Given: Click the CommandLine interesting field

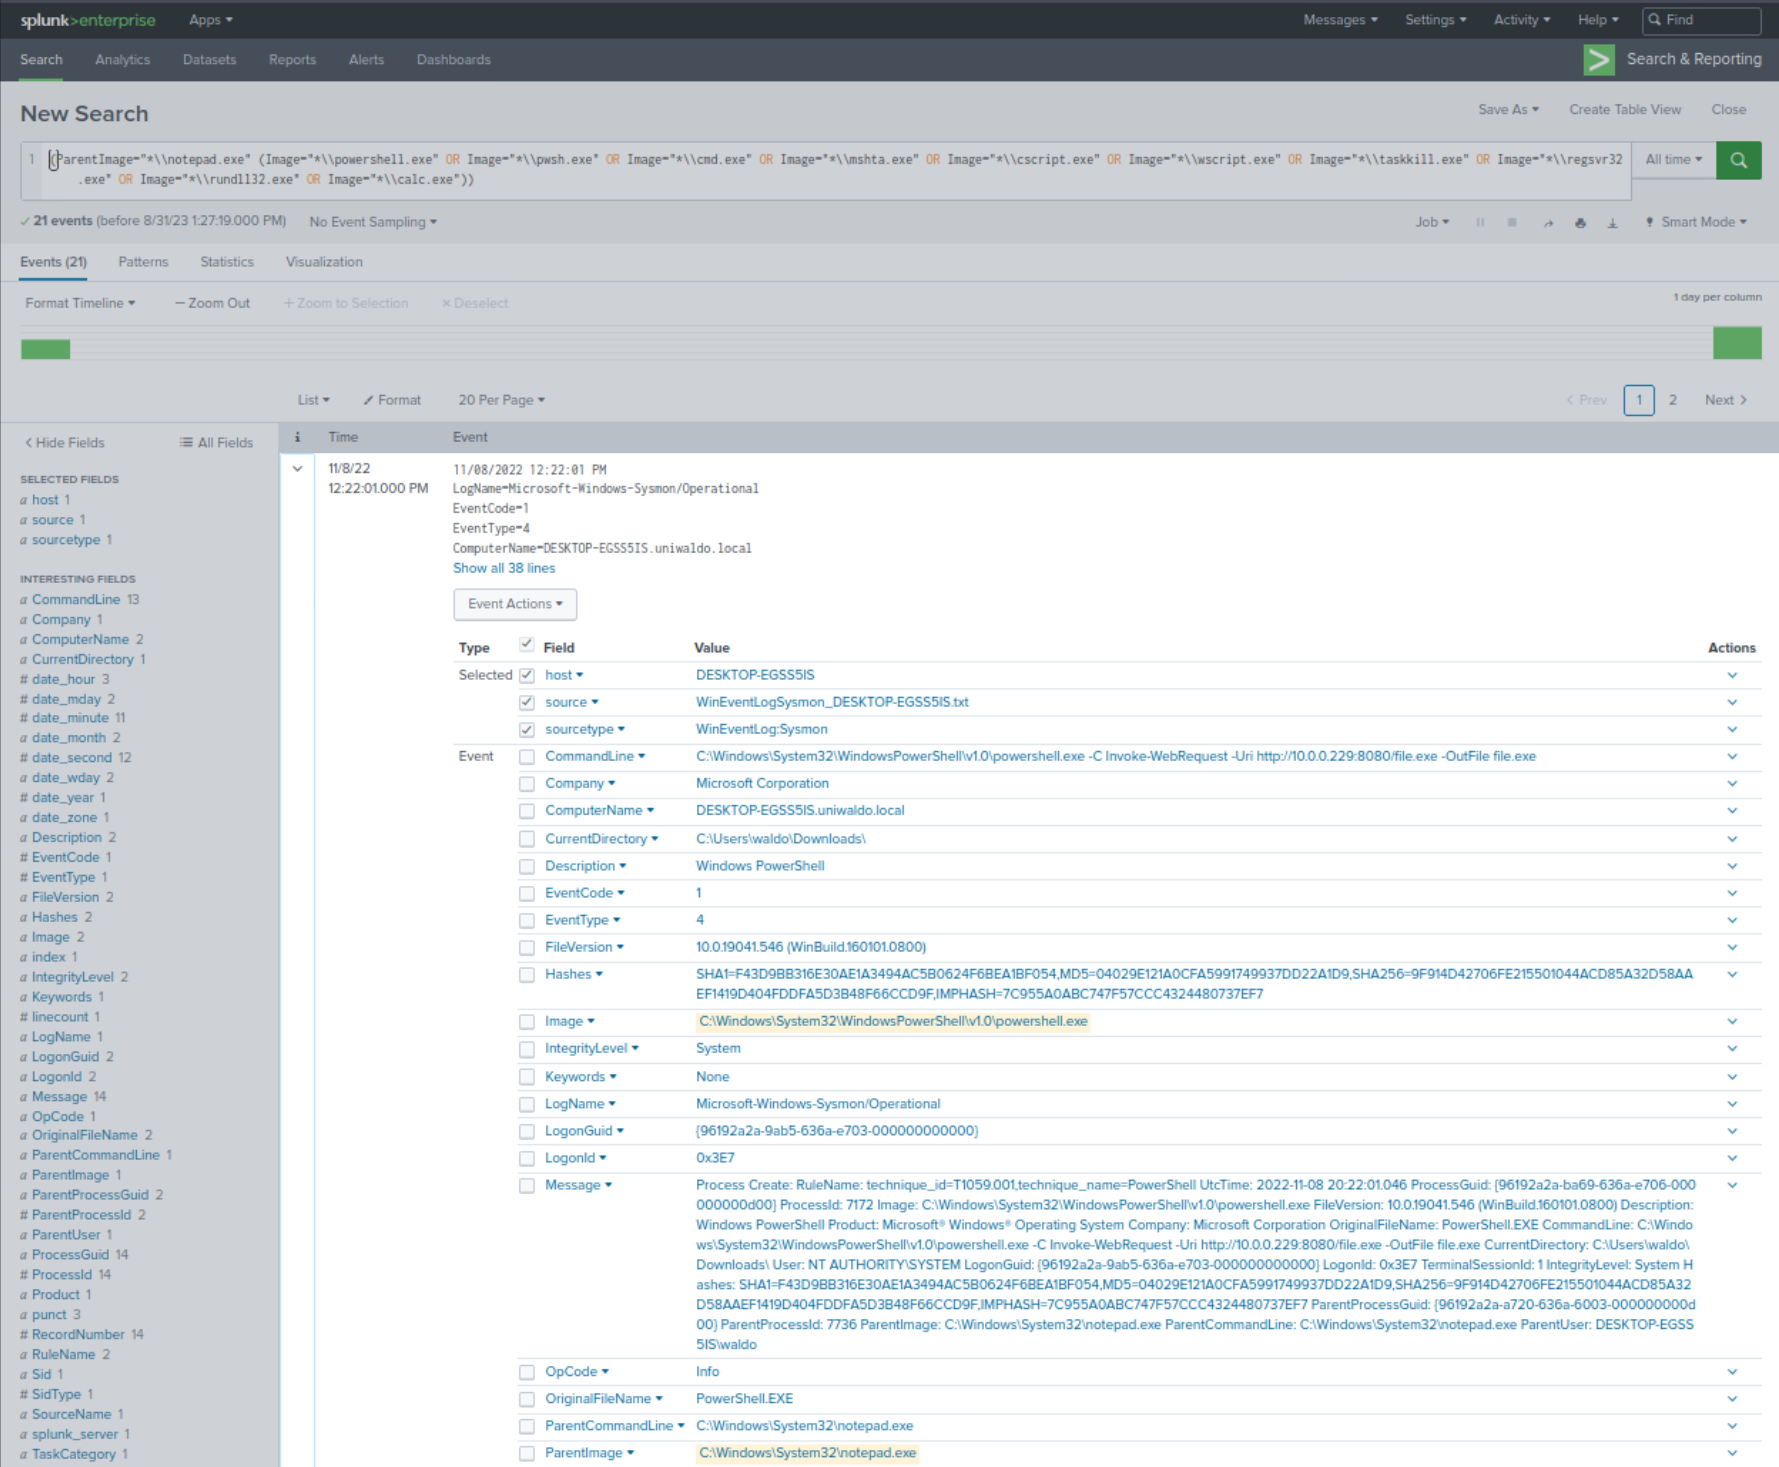Looking at the screenshot, I should point(76,599).
